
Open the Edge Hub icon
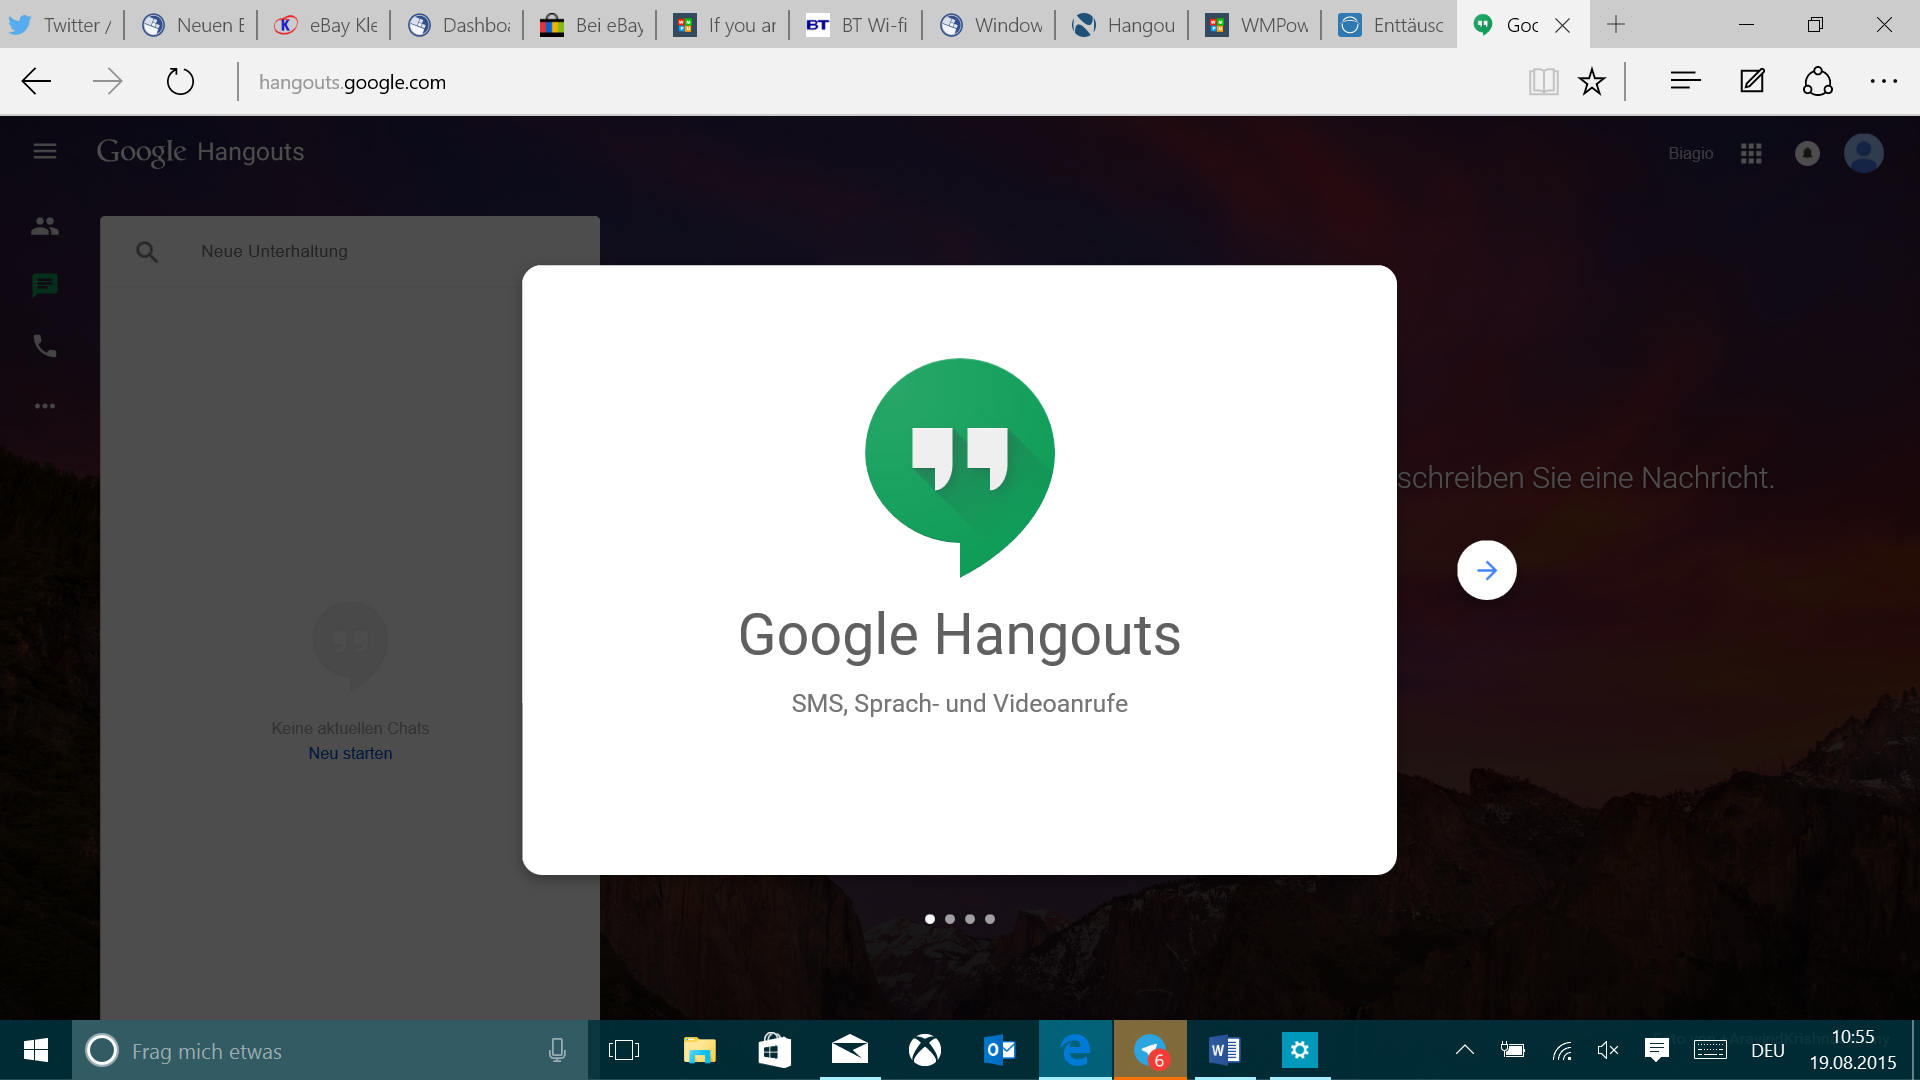(1685, 81)
